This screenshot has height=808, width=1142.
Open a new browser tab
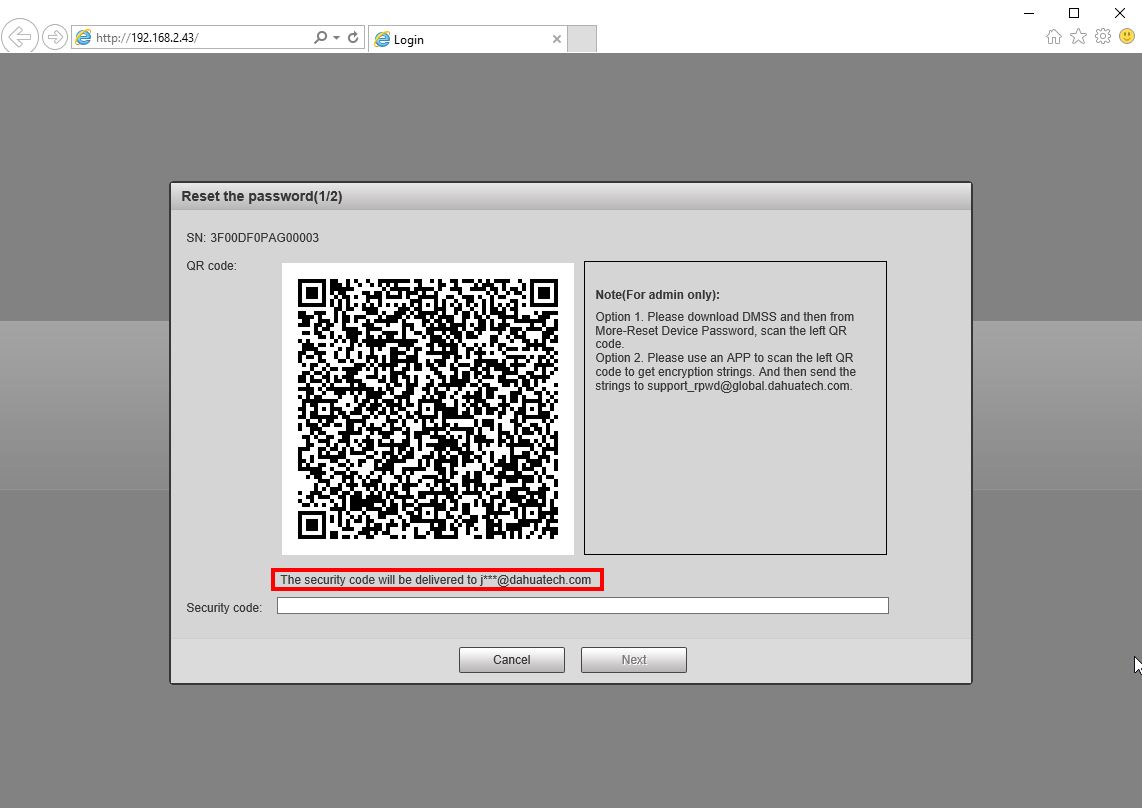click(x=582, y=38)
